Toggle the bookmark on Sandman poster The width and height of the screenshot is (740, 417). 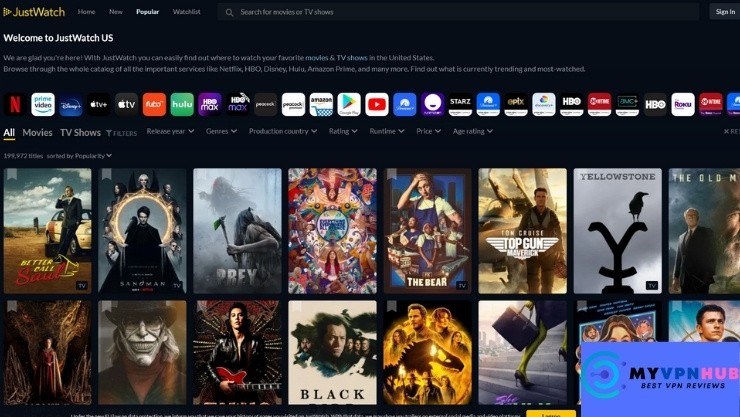pyautogui.click(x=106, y=175)
